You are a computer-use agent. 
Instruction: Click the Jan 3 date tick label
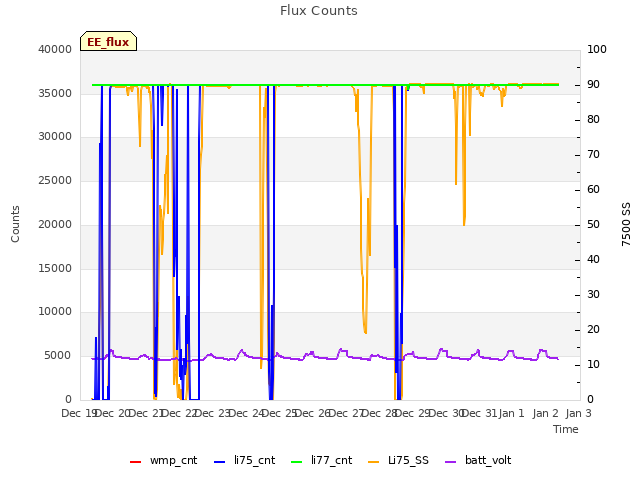click(579, 413)
